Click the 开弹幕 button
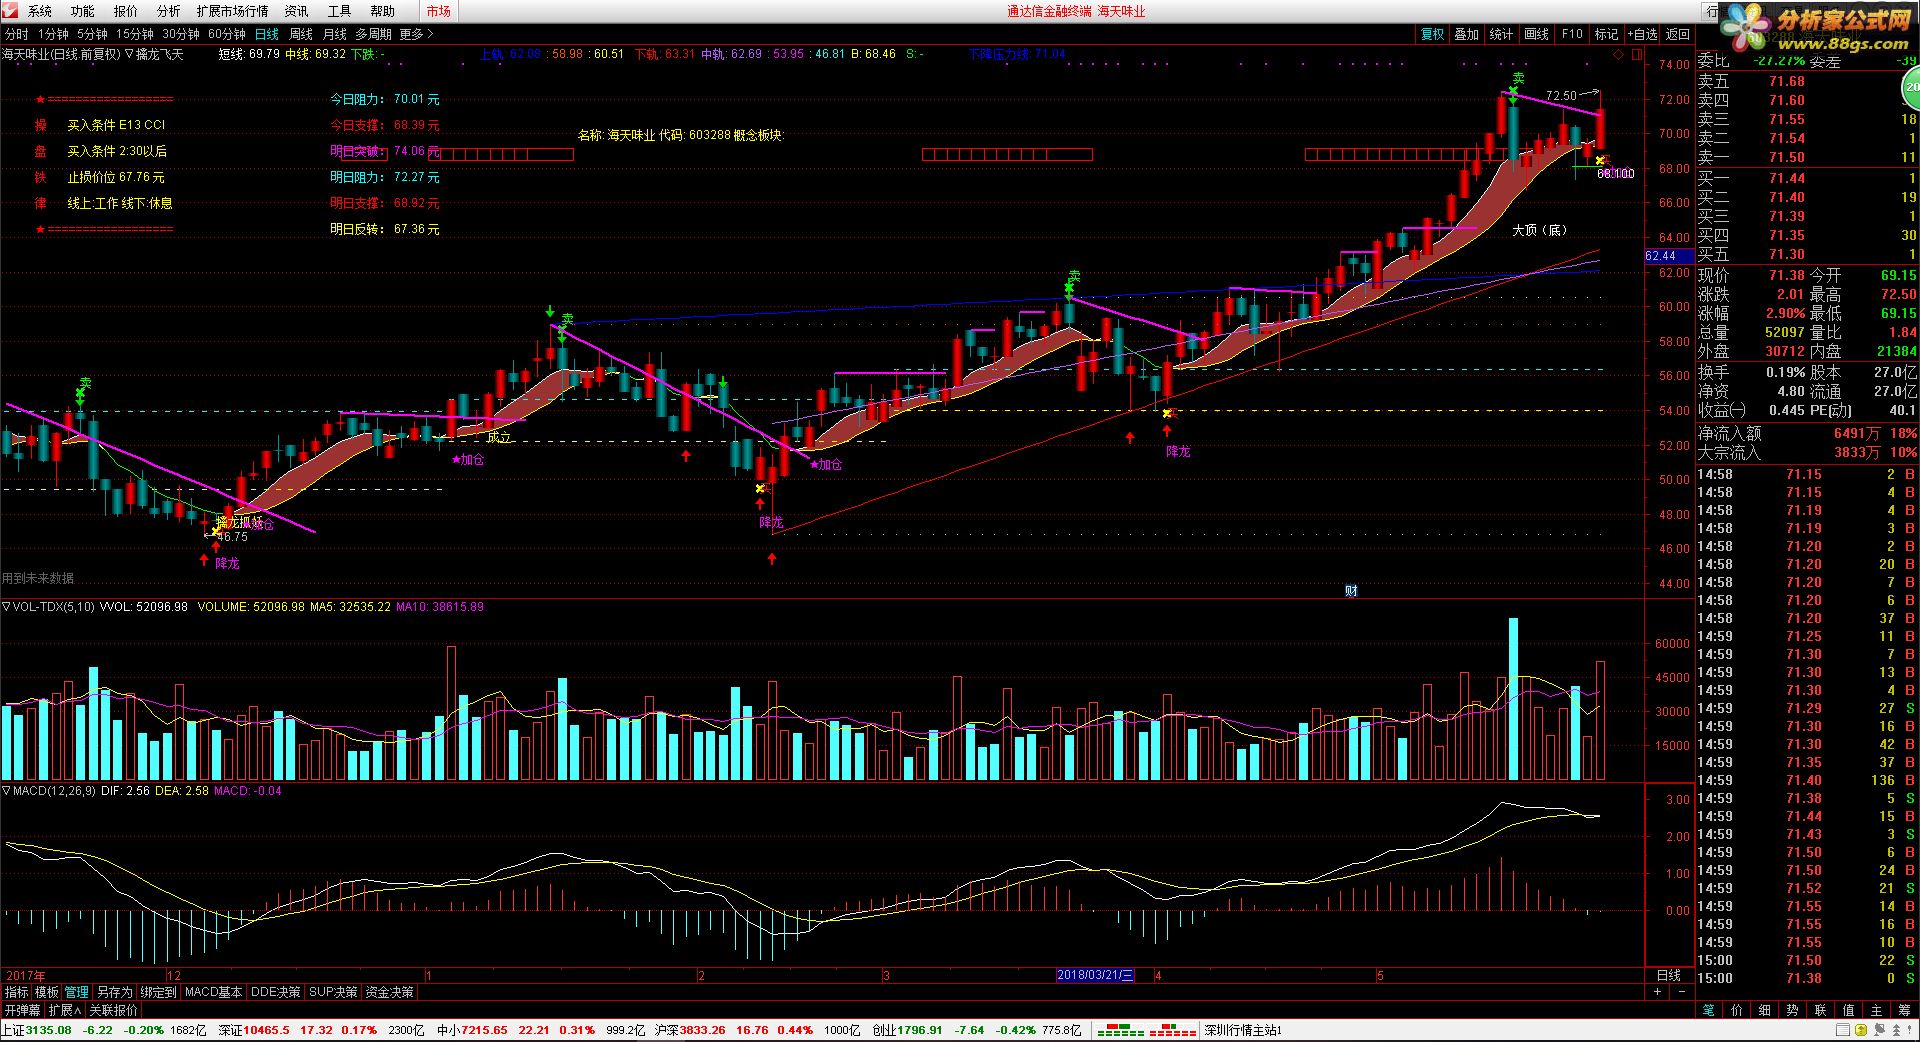The width and height of the screenshot is (1920, 1042). (x=22, y=1010)
